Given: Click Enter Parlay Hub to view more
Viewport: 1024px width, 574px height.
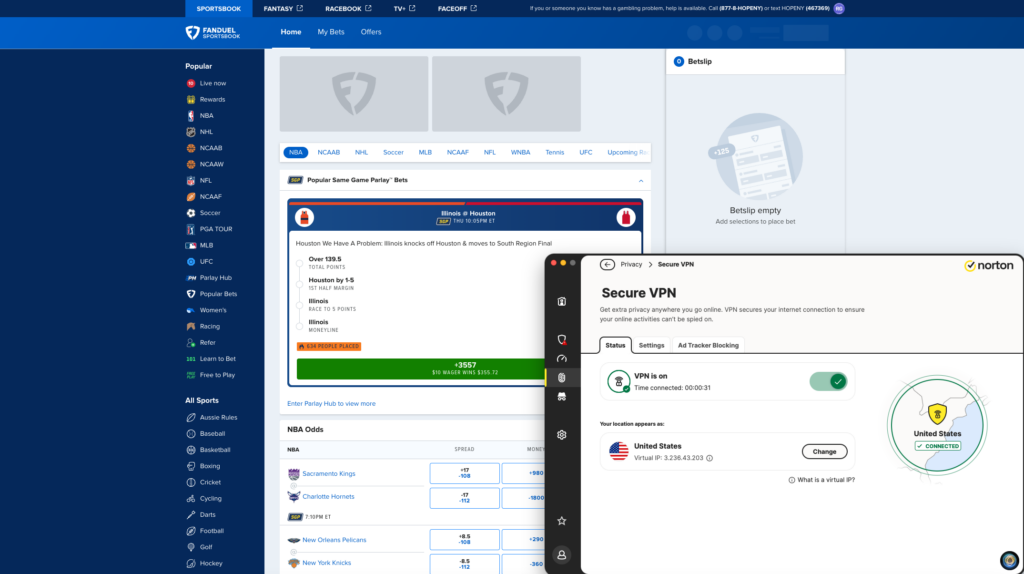Looking at the screenshot, I should point(331,404).
